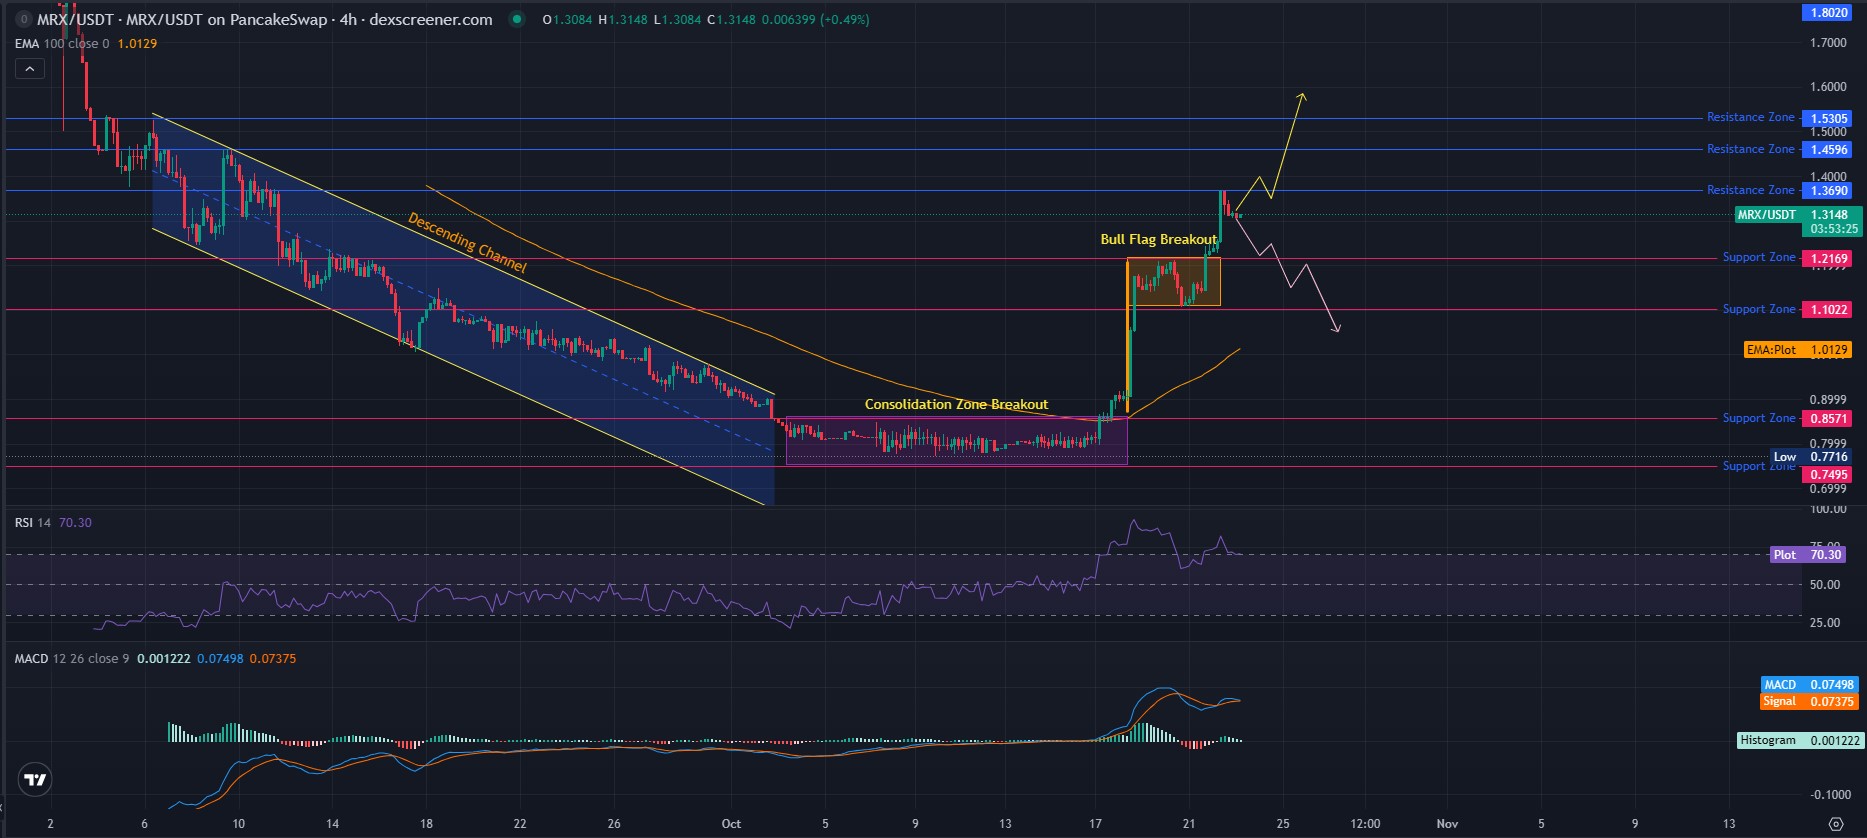
Task: Select the Consolidation Zone Breakout text label
Action: point(956,405)
